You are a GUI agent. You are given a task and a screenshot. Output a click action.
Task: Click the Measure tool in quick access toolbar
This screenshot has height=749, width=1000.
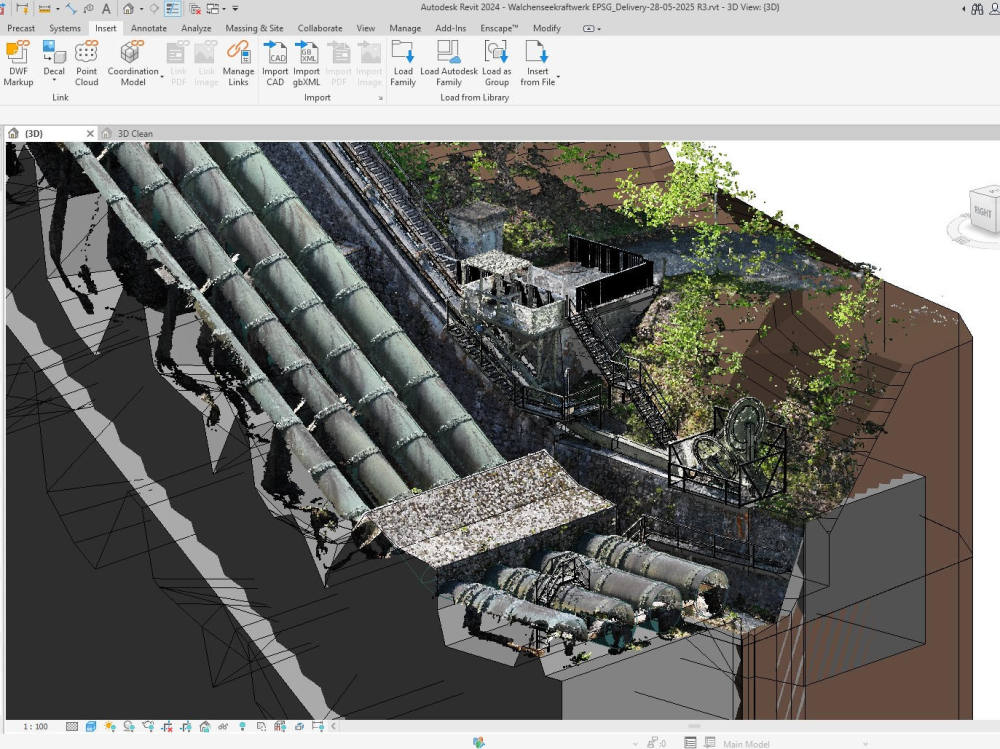coord(44,9)
